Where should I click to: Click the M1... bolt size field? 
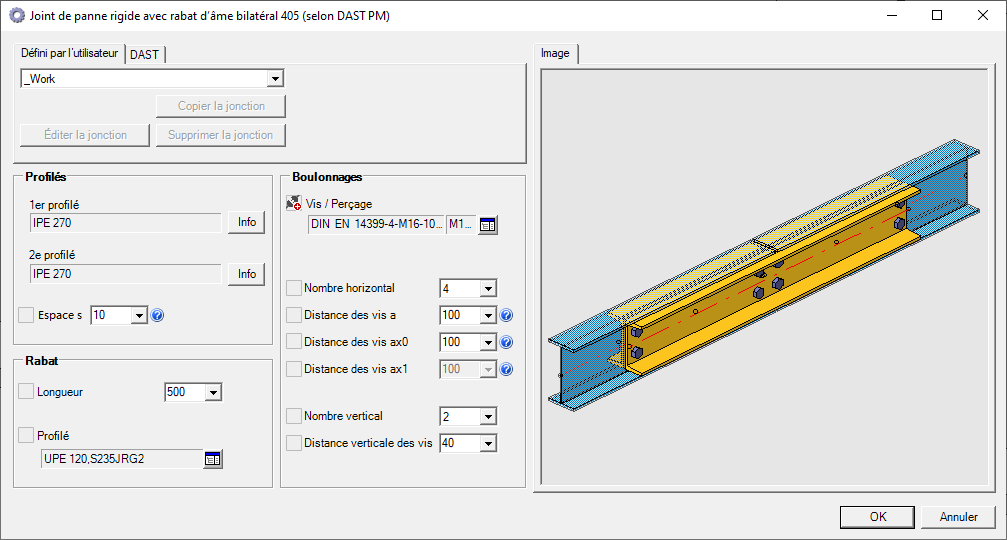click(x=461, y=224)
